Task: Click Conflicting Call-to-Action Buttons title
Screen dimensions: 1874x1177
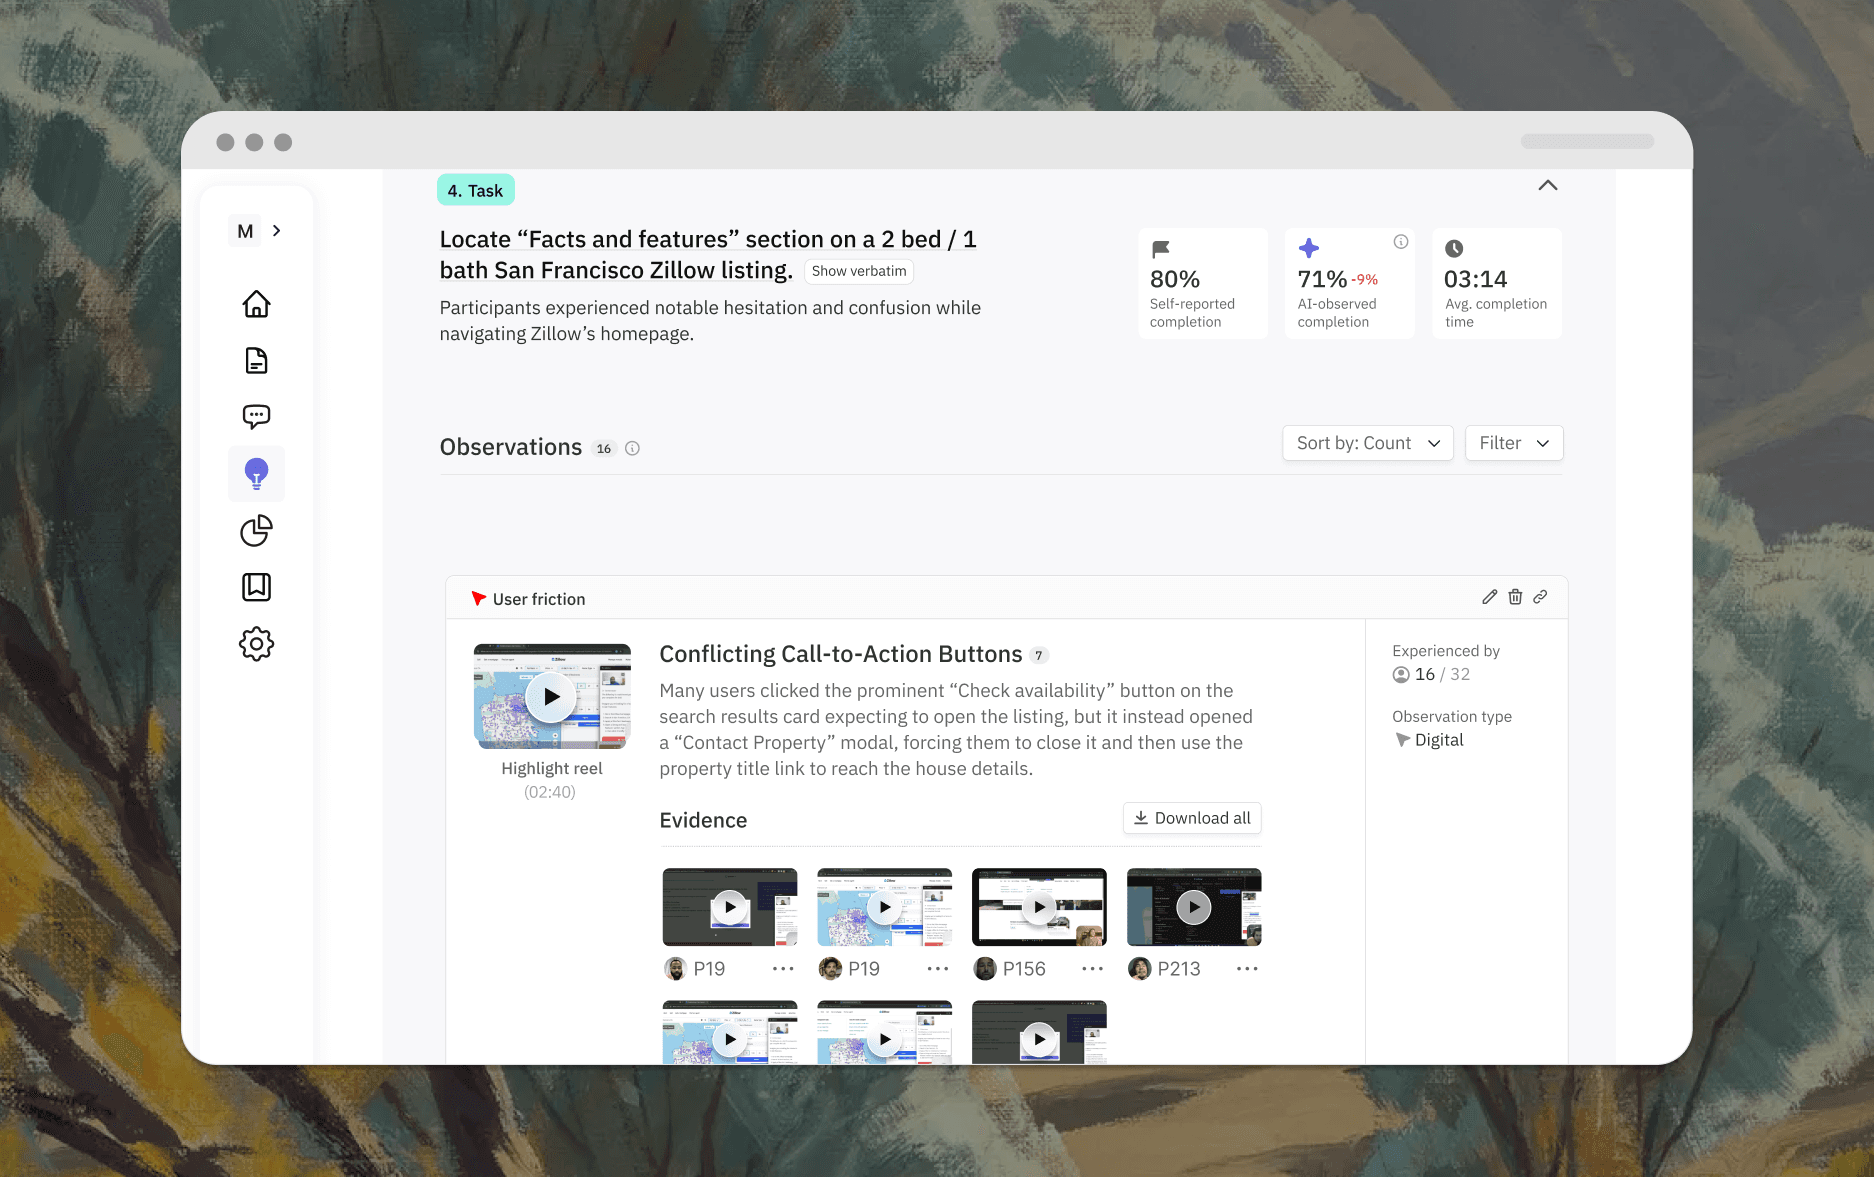Action: (841, 654)
